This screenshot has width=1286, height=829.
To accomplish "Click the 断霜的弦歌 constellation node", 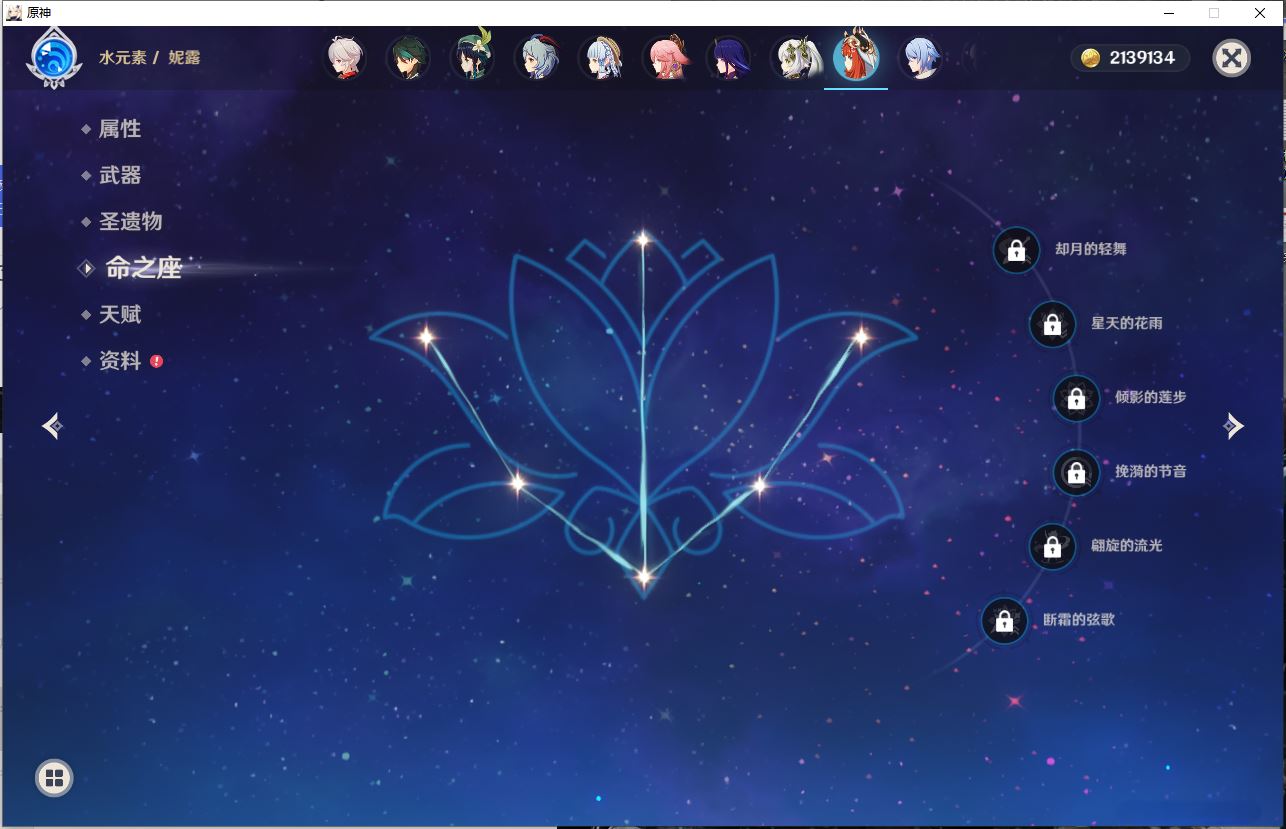I will (x=1004, y=621).
